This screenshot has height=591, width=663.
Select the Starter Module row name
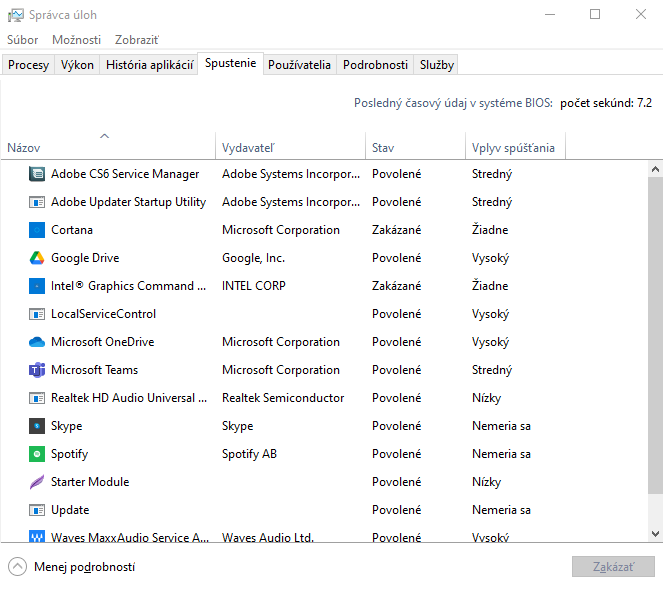point(90,482)
